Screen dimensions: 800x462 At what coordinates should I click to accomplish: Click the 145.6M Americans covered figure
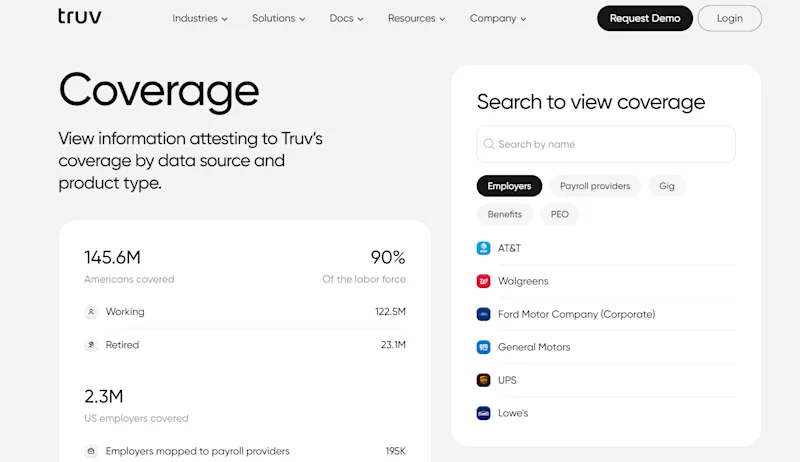pyautogui.click(x=112, y=257)
